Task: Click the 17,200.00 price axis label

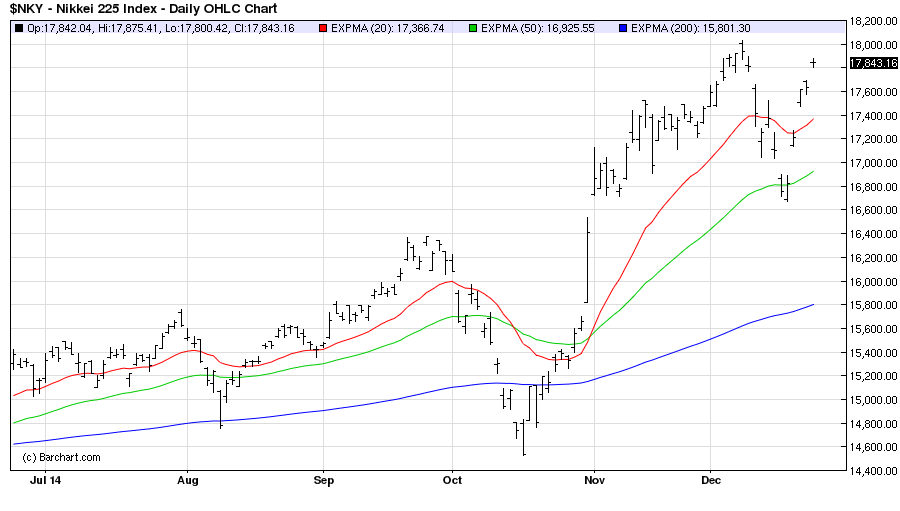Action: 873,139
